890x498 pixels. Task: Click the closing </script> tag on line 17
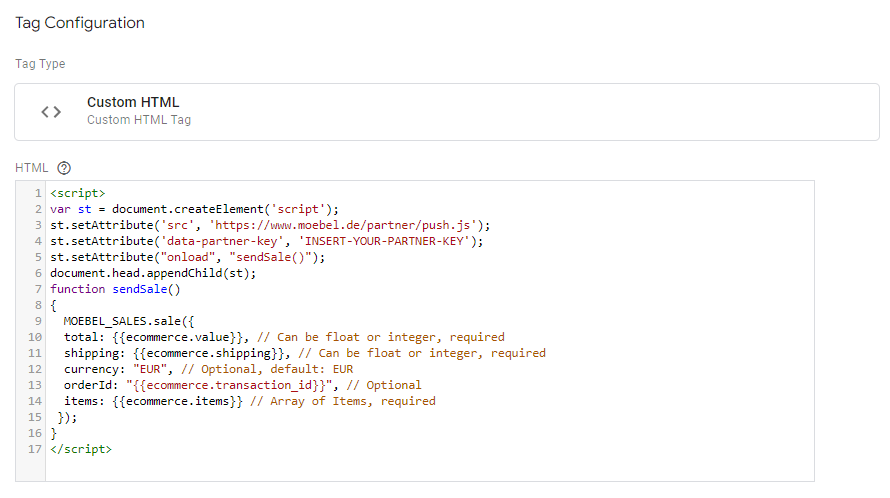81,449
